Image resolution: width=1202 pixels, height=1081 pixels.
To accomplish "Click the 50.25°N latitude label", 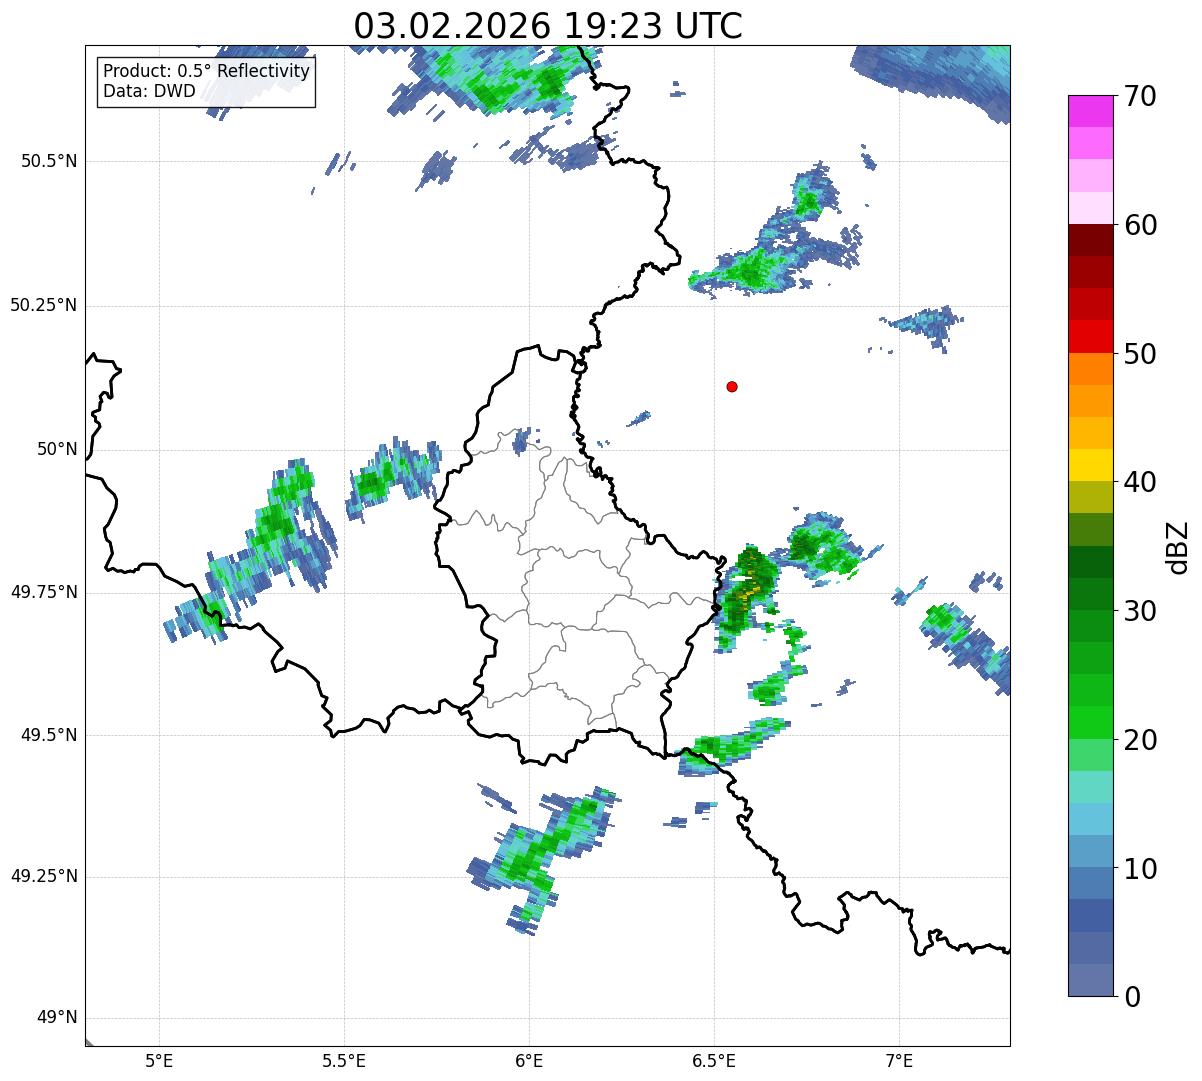I will tap(43, 305).
